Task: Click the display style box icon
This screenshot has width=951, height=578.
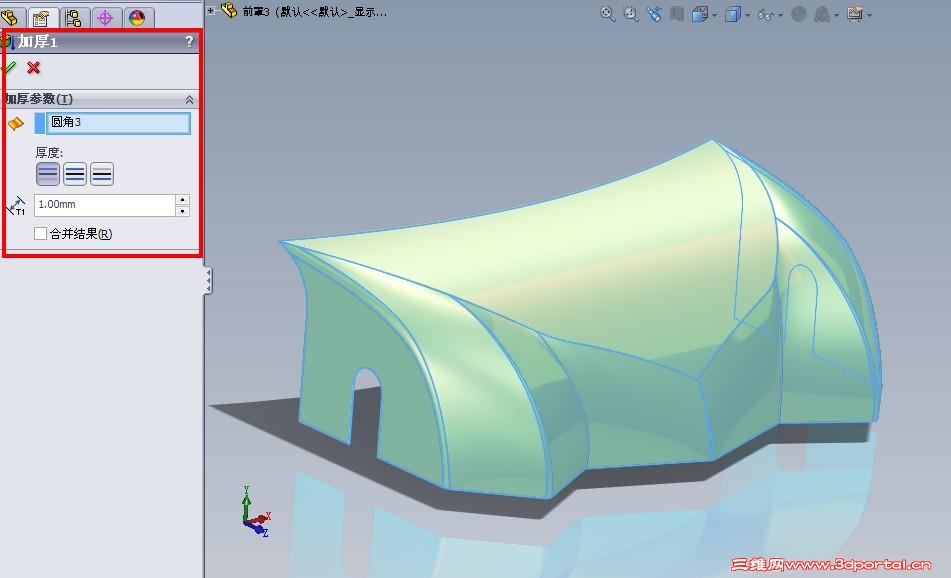Action: (733, 14)
